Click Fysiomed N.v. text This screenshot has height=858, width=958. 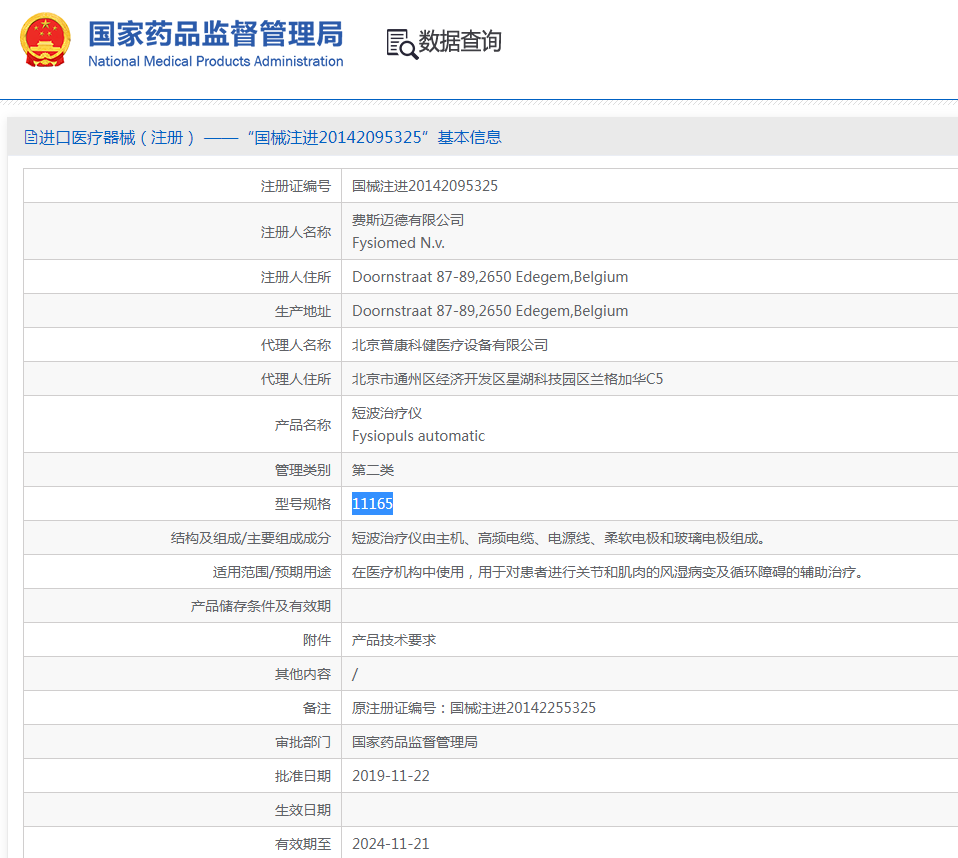(398, 243)
